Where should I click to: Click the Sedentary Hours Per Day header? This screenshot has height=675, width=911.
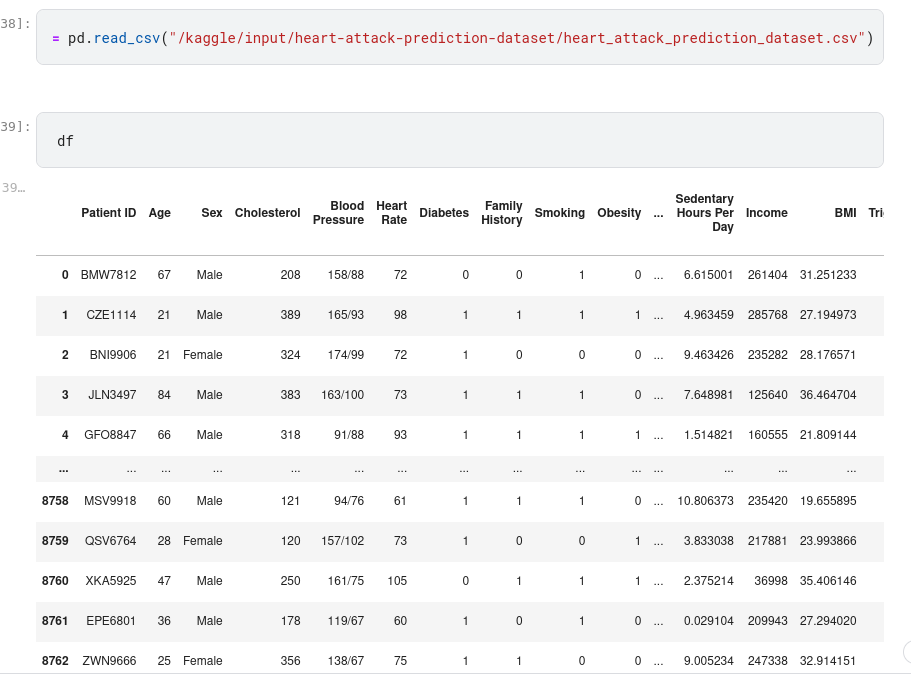704,213
